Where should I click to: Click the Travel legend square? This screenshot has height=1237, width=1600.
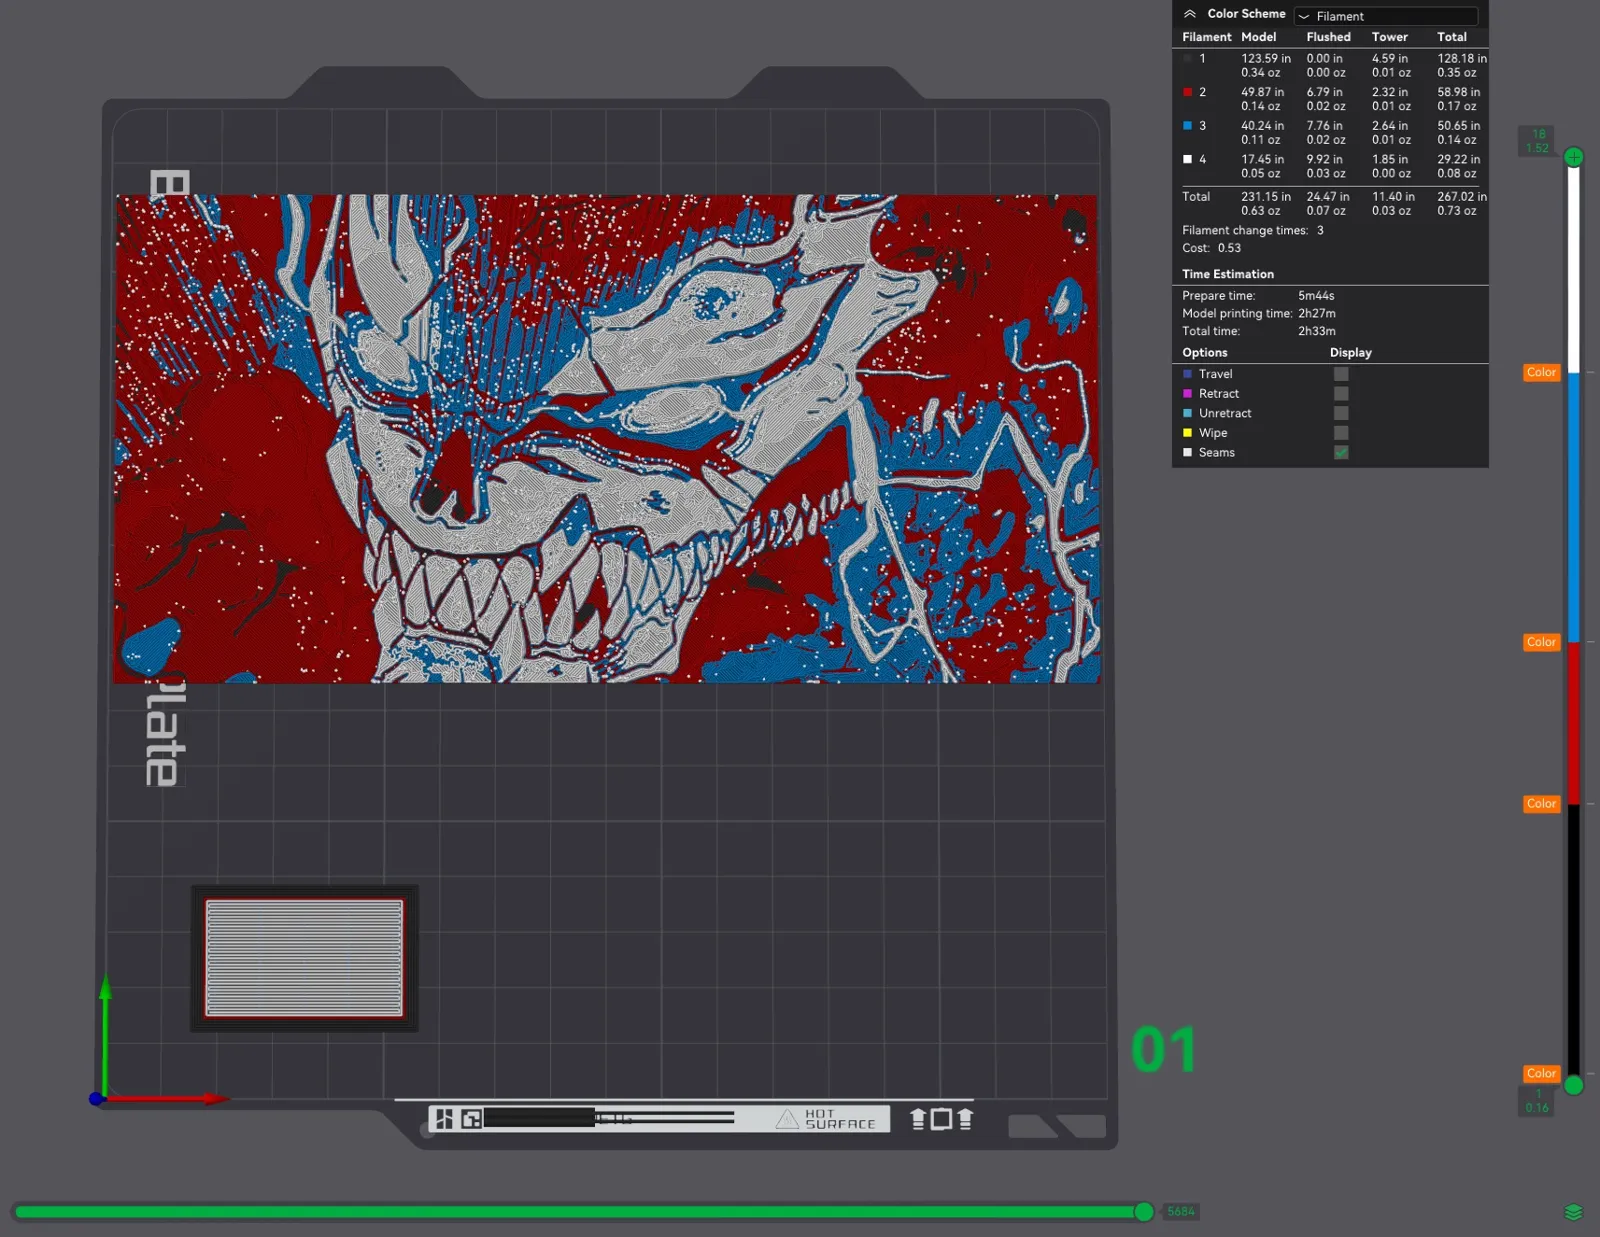[1187, 374]
